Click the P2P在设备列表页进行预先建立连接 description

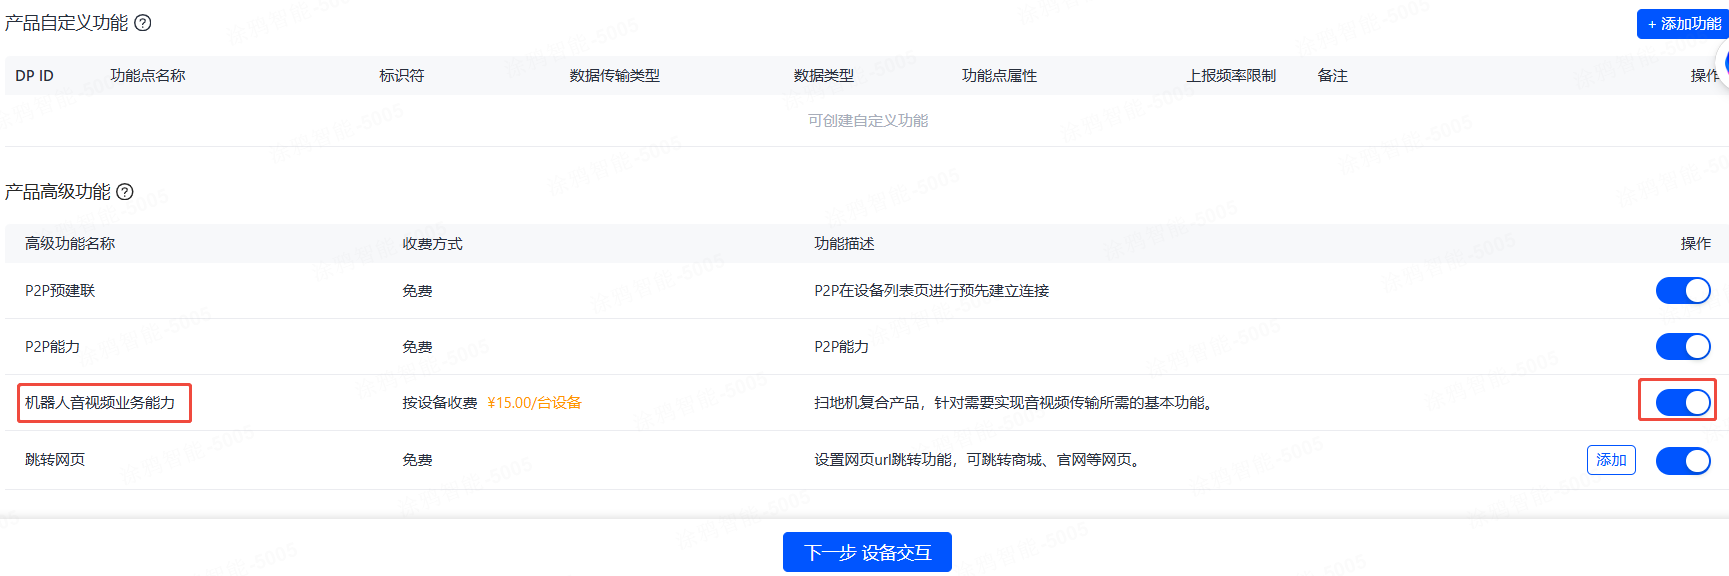pos(932,291)
